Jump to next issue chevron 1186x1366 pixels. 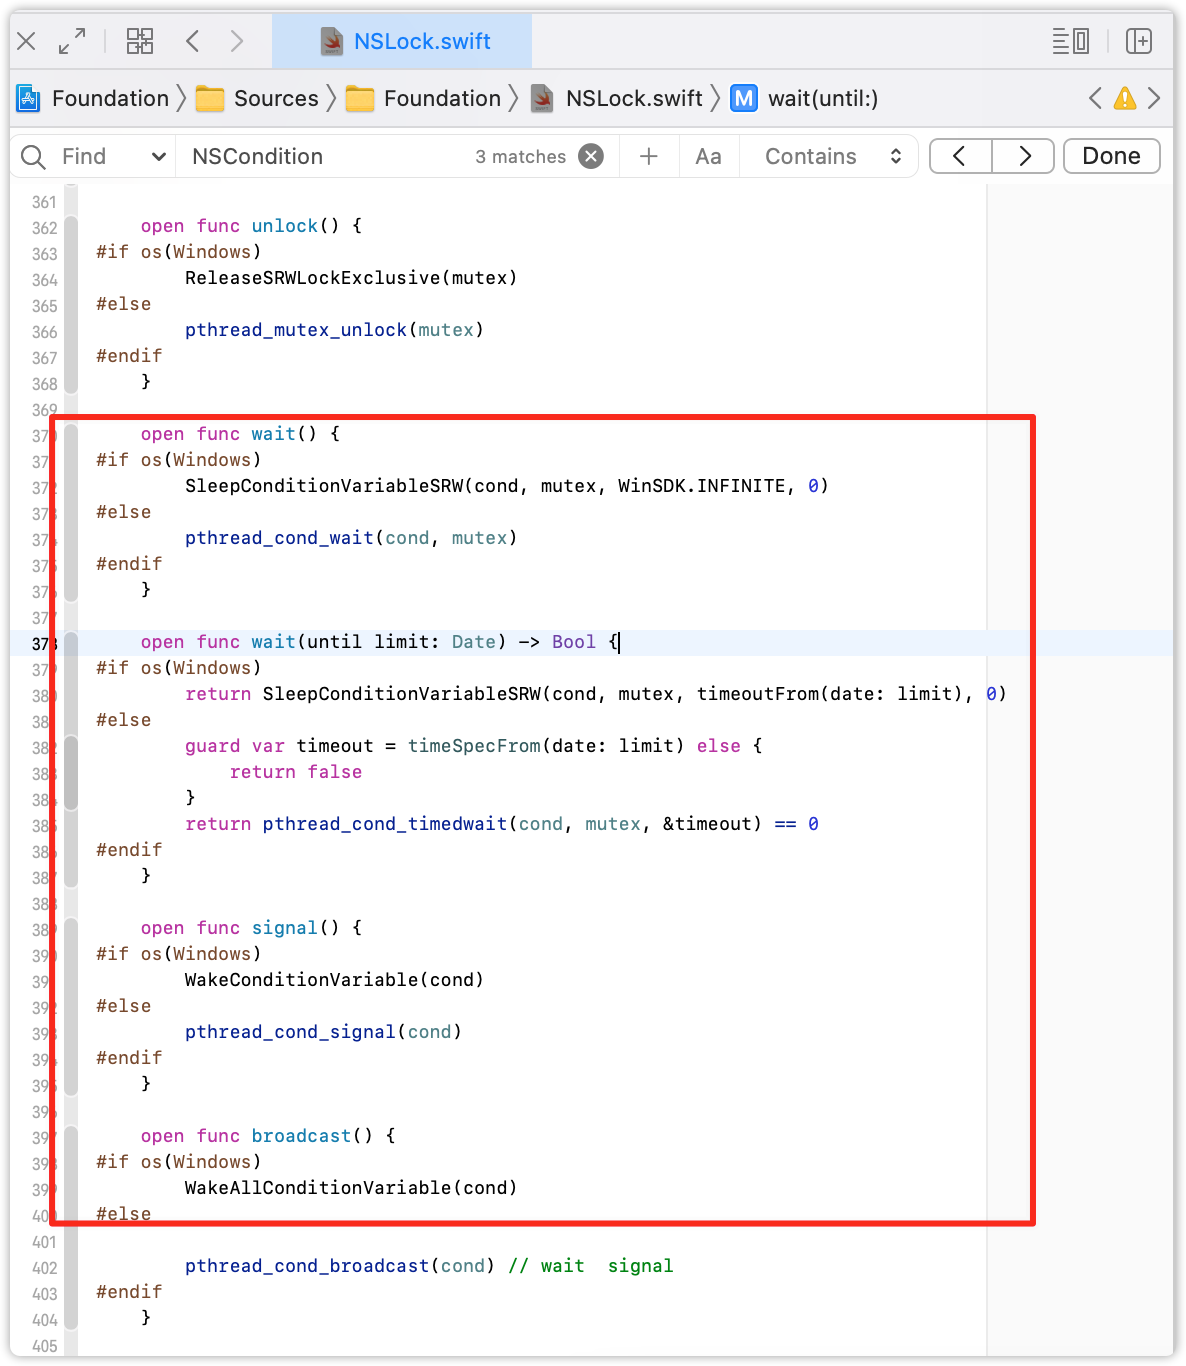coord(1154,98)
